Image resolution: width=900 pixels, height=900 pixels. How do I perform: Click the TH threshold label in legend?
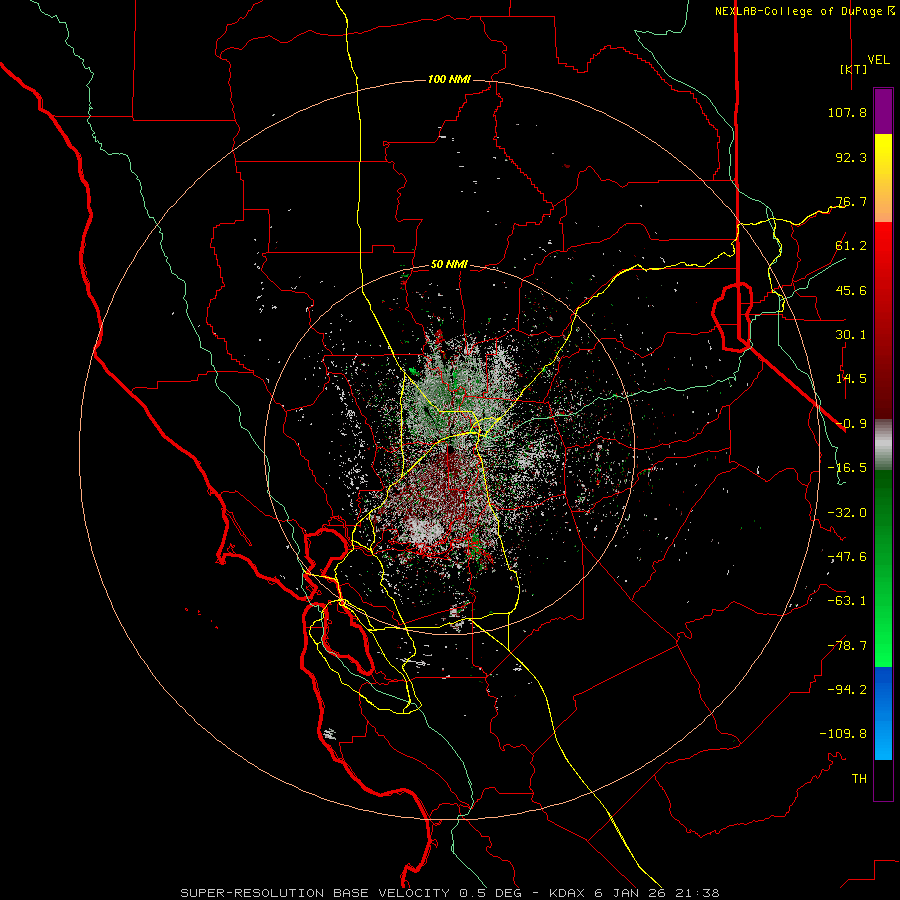(x=859, y=779)
